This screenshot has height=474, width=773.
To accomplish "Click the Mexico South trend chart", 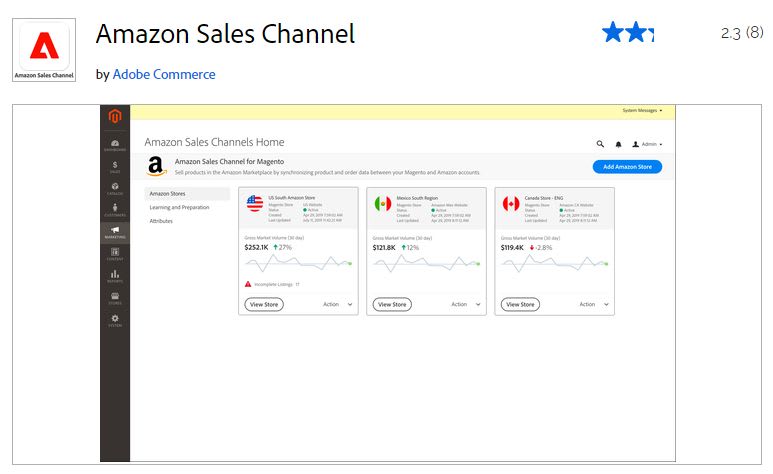I will (x=426, y=264).
